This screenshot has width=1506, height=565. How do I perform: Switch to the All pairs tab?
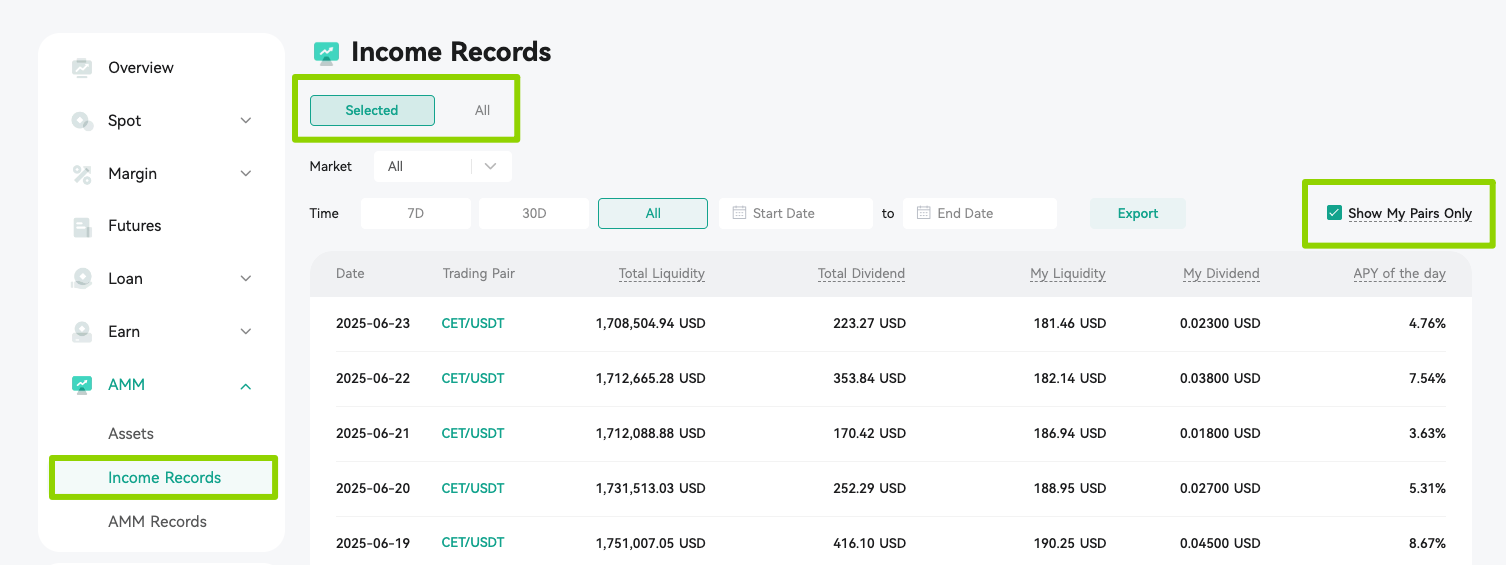tap(482, 111)
